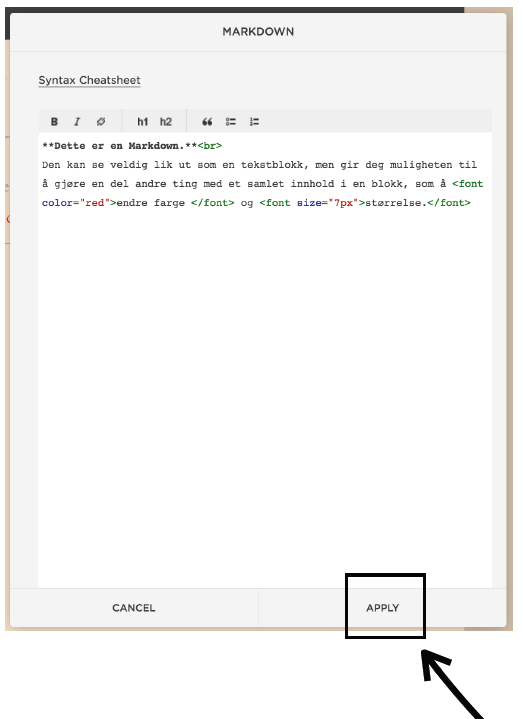Screen dimensions: 523x719
Task: Click the word 'muligheten' in editor
Action: pos(421,165)
